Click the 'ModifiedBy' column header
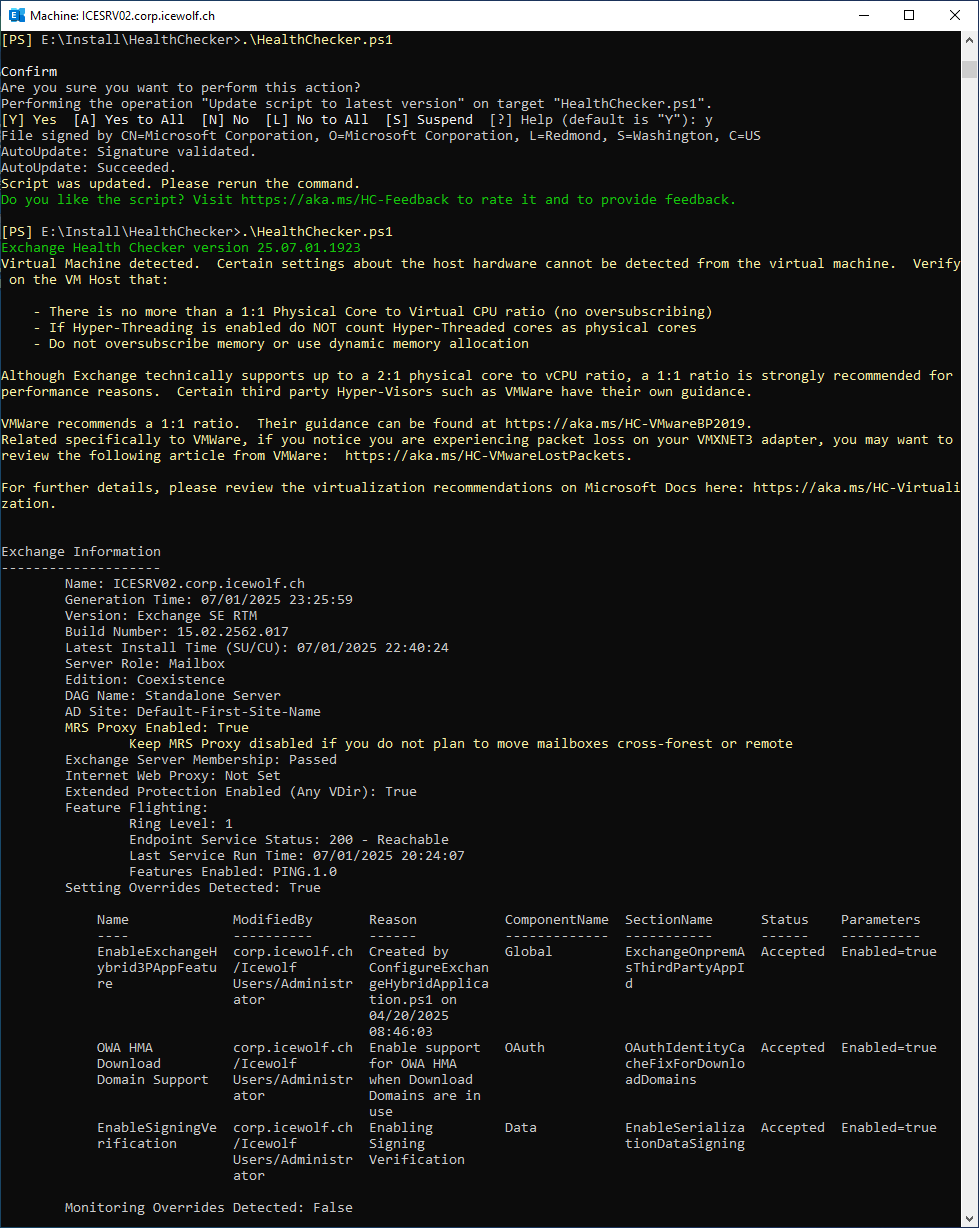 273,920
